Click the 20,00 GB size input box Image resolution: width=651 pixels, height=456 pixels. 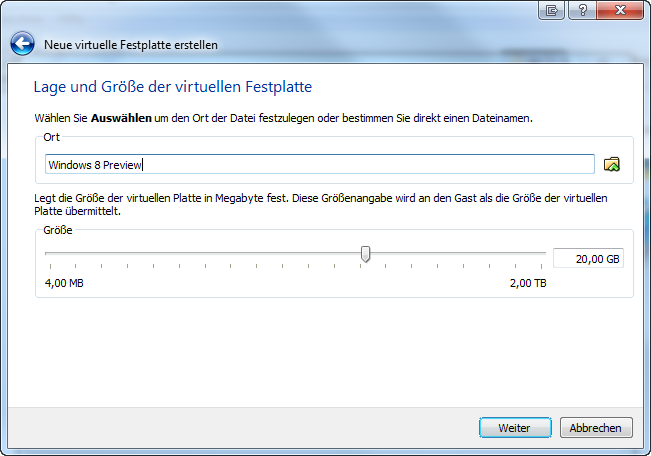coord(589,258)
